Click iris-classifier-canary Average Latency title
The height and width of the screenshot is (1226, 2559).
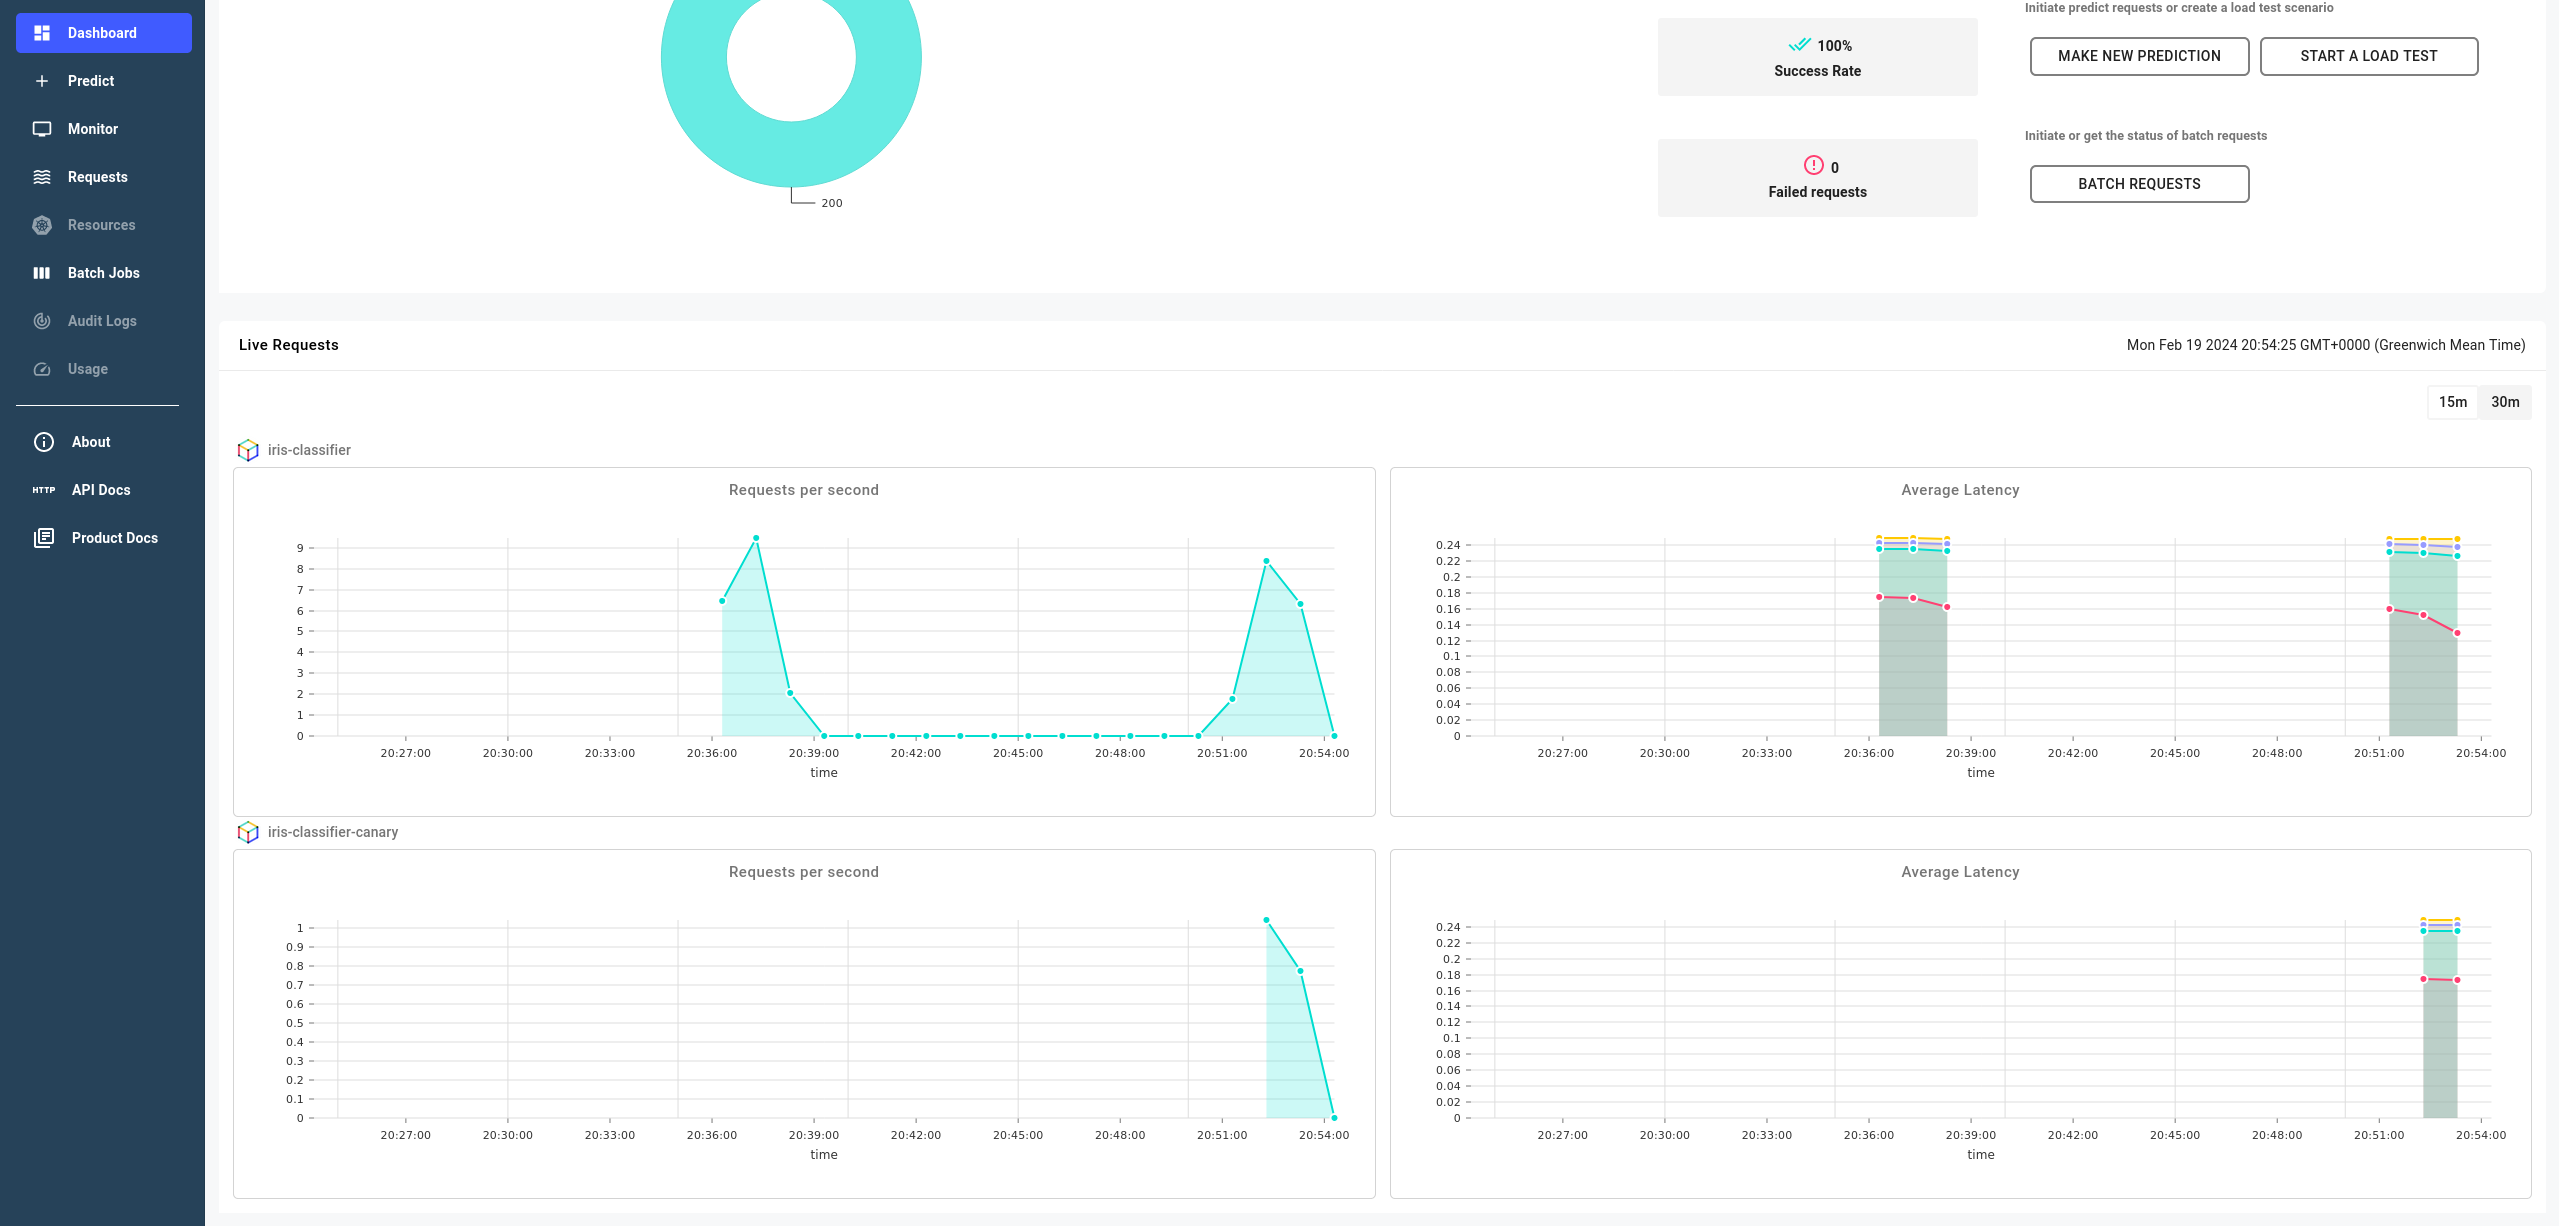1960,872
